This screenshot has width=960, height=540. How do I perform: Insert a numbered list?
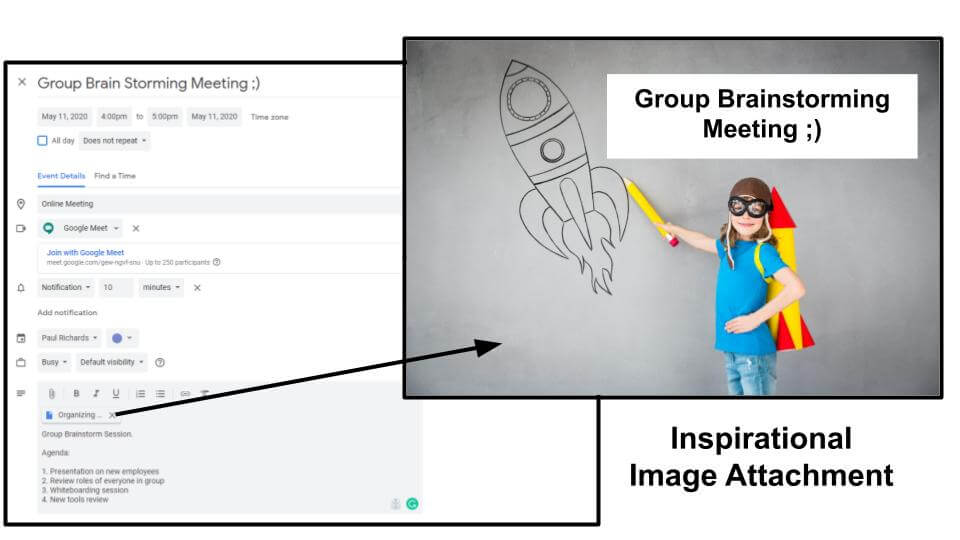140,394
